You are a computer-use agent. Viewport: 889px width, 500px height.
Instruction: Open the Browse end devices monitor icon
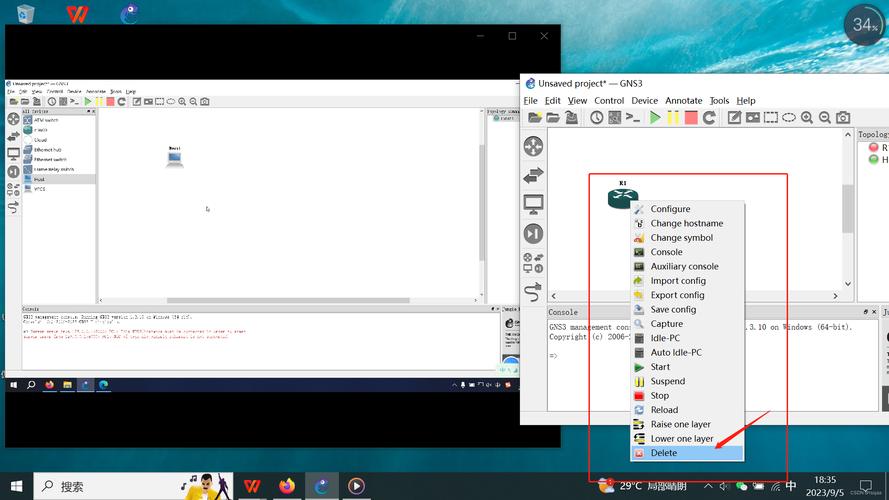[533, 204]
